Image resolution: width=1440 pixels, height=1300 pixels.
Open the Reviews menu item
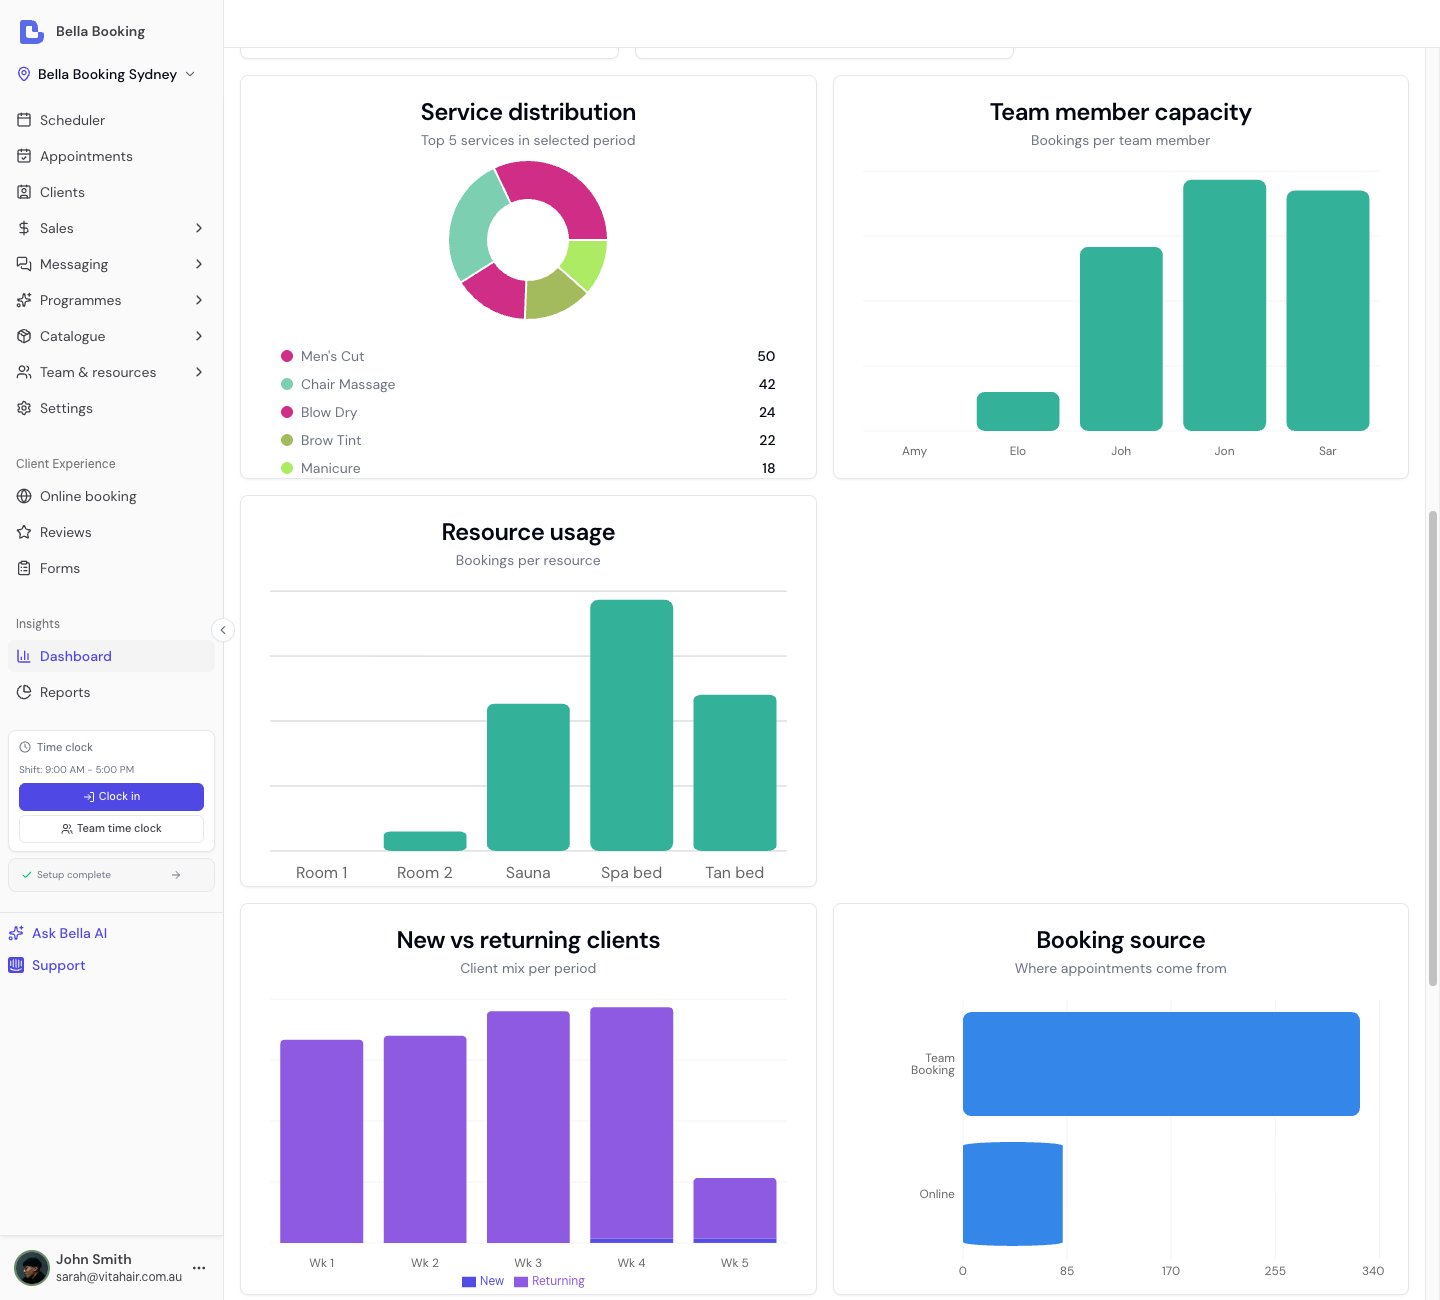click(111, 532)
